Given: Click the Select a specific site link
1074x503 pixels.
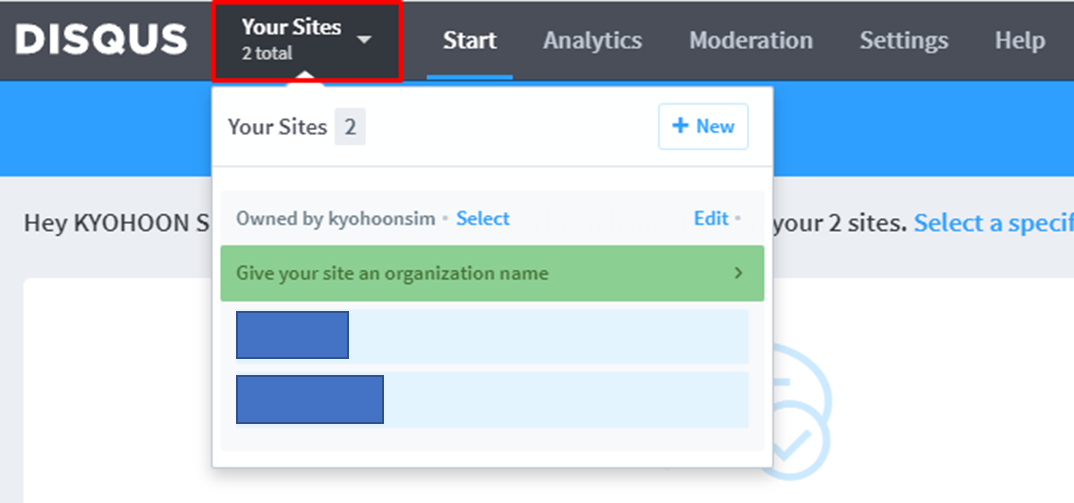Looking at the screenshot, I should 993,223.
